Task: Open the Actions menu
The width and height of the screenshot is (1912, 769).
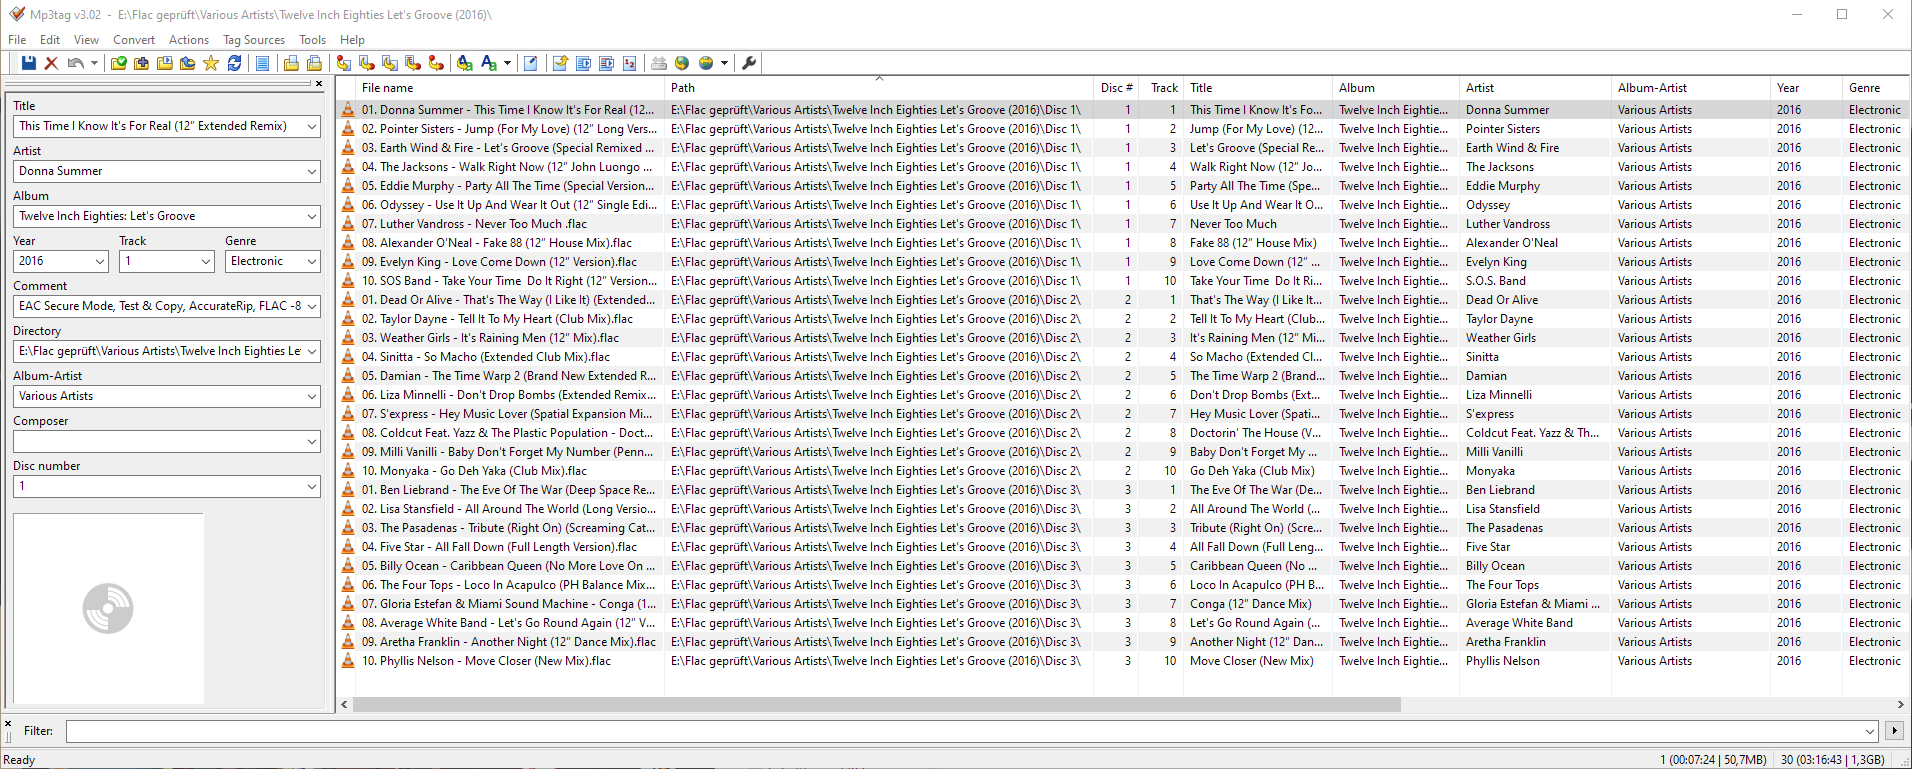Action: [x=189, y=40]
